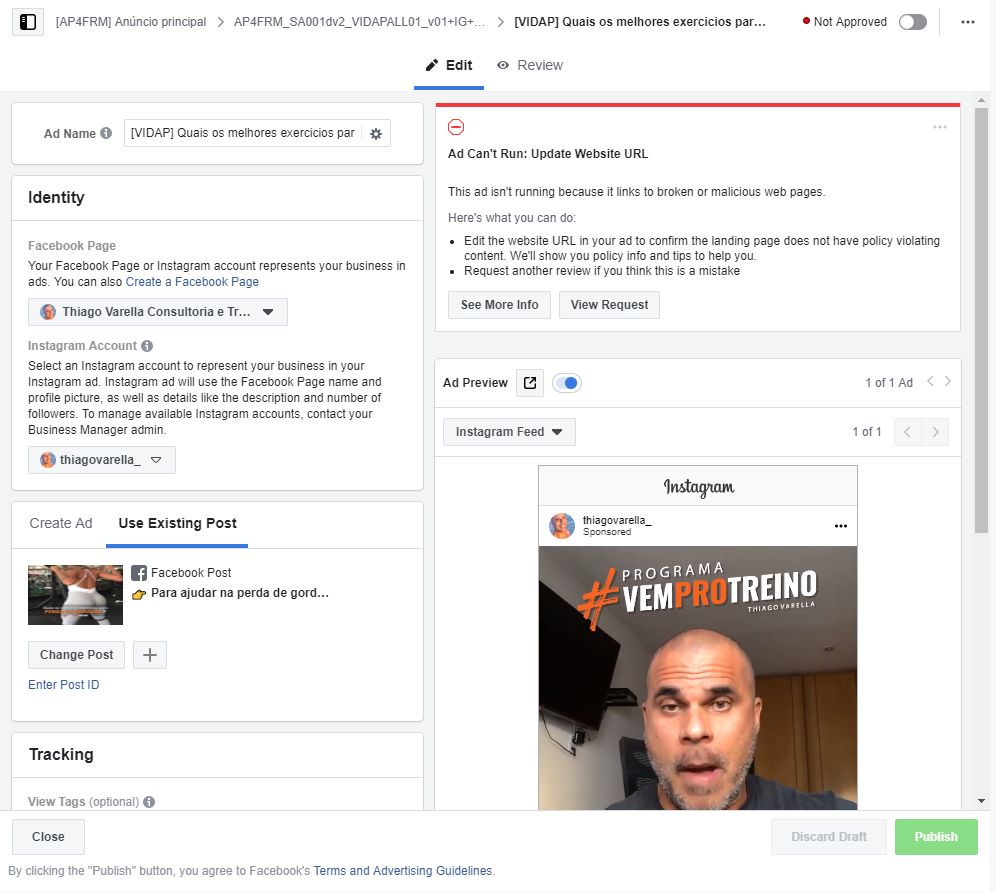Click the Instagram ad video preview
The height and width of the screenshot is (892, 996).
click(698, 678)
